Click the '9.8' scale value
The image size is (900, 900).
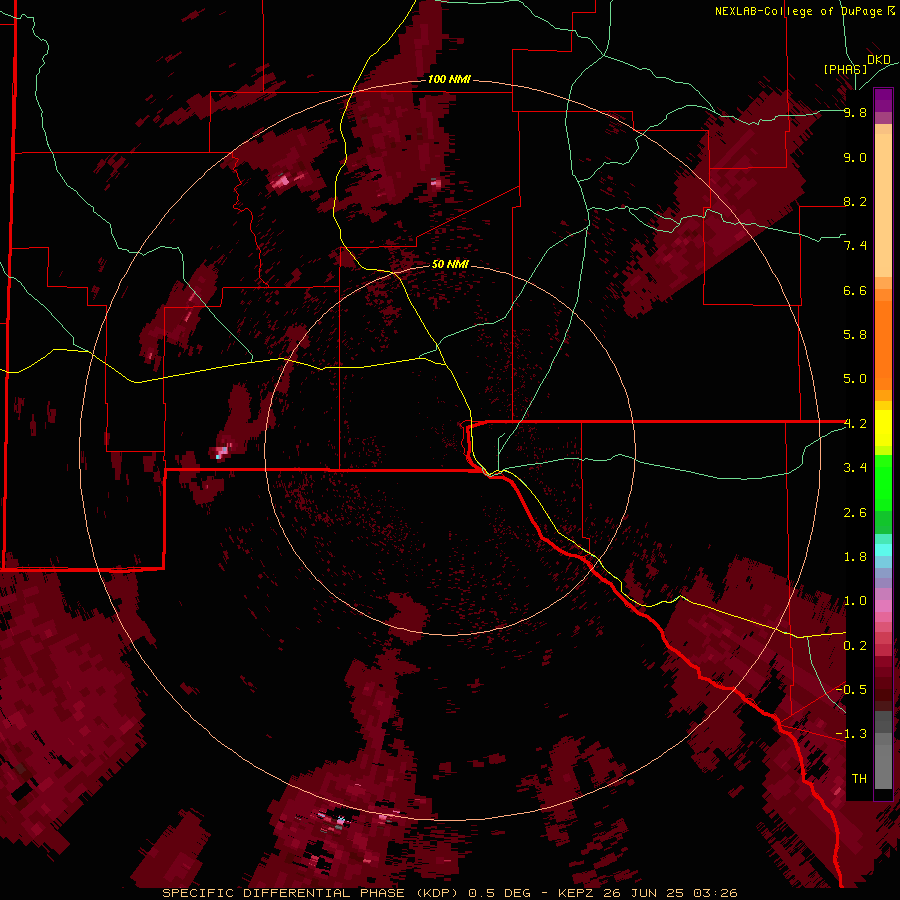coord(855,112)
